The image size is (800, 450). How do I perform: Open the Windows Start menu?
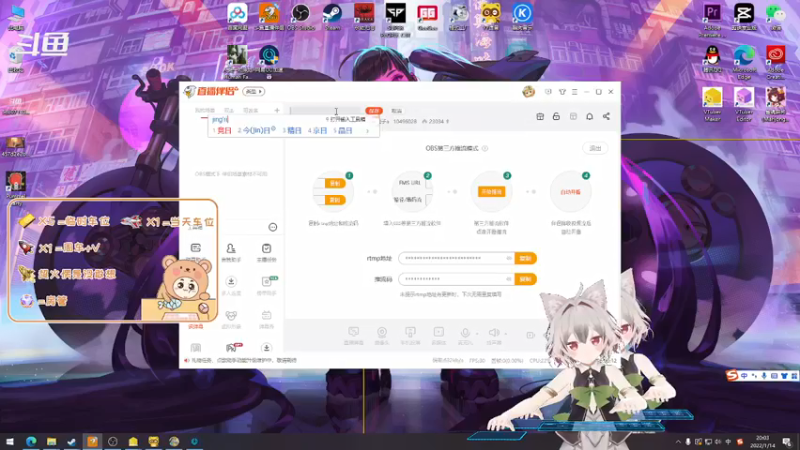tap(10, 442)
